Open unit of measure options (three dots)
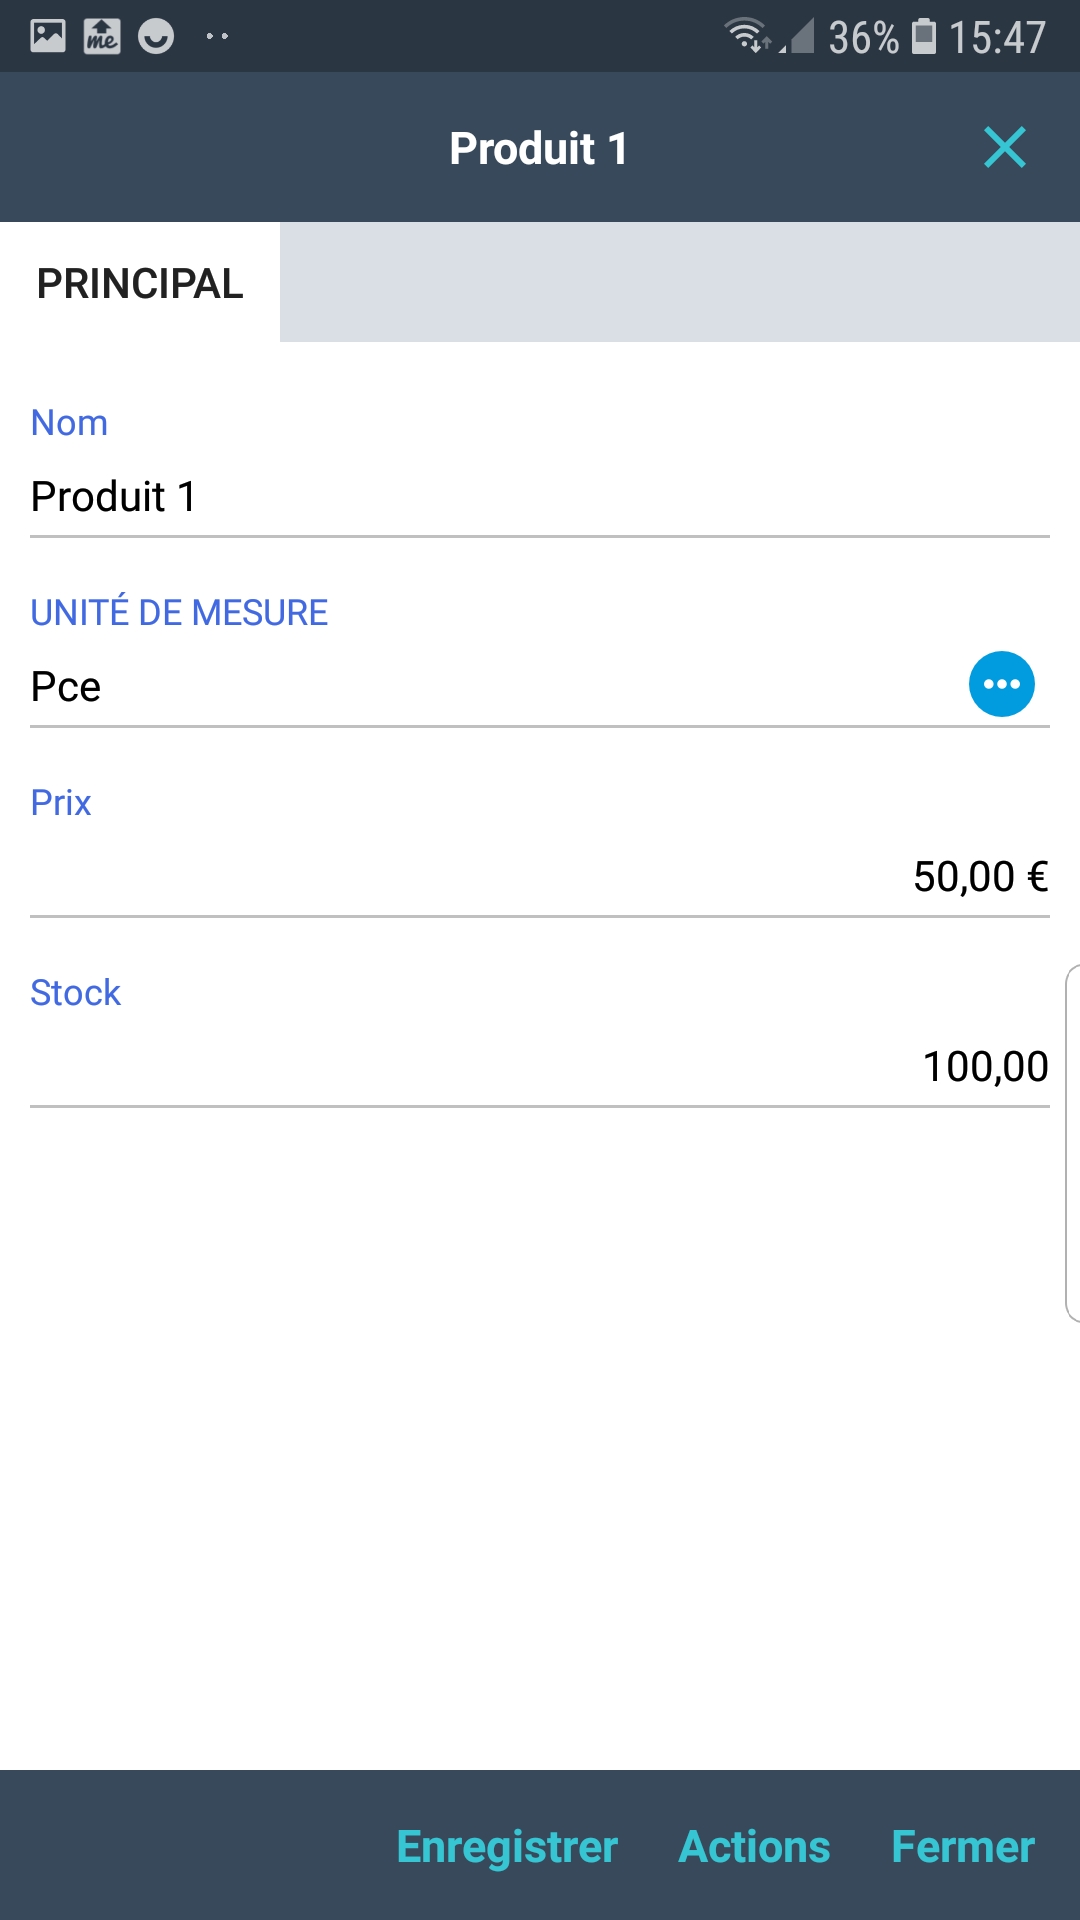1080x1920 pixels. click(x=1001, y=684)
